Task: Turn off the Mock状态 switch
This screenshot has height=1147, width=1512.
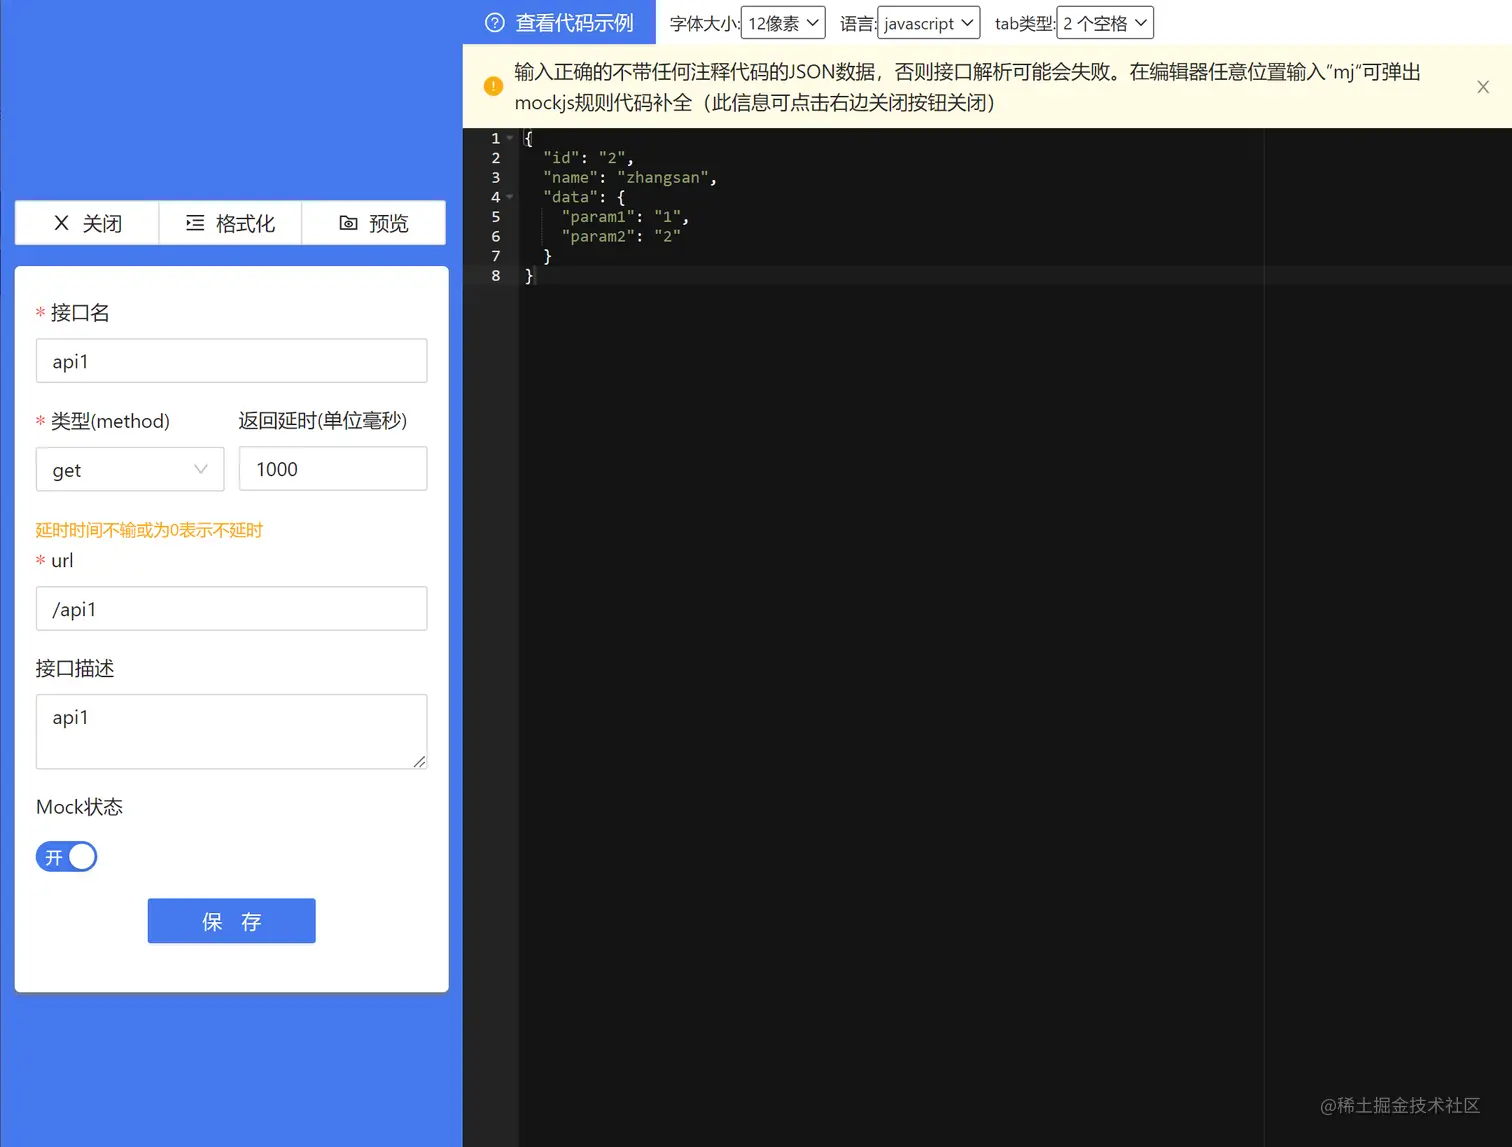Action: click(x=67, y=857)
